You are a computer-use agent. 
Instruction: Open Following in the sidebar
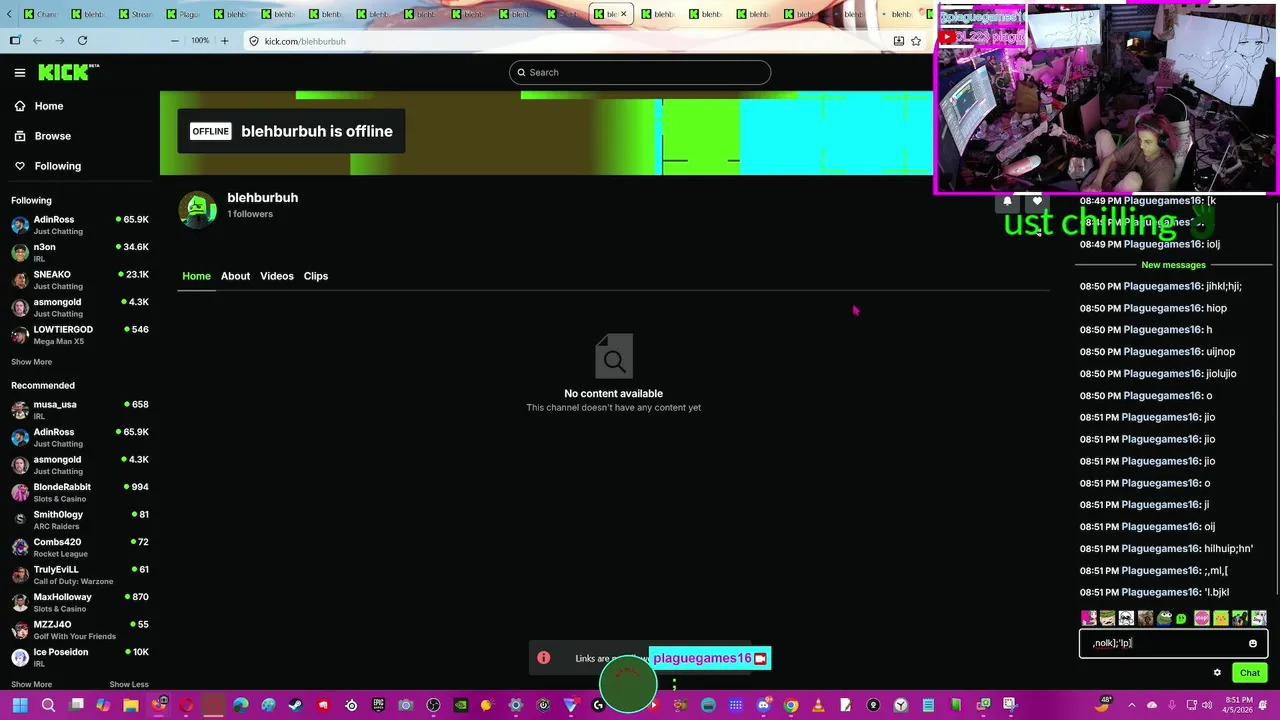57,166
